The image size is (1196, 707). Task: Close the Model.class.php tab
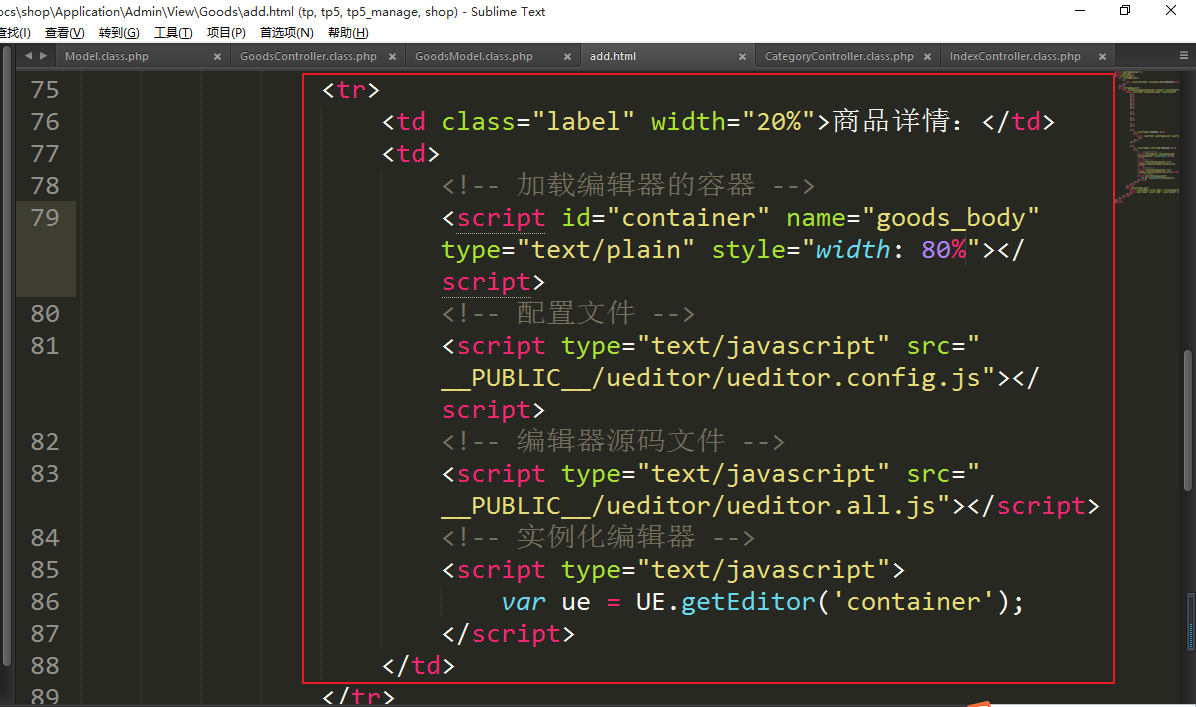[217, 57]
